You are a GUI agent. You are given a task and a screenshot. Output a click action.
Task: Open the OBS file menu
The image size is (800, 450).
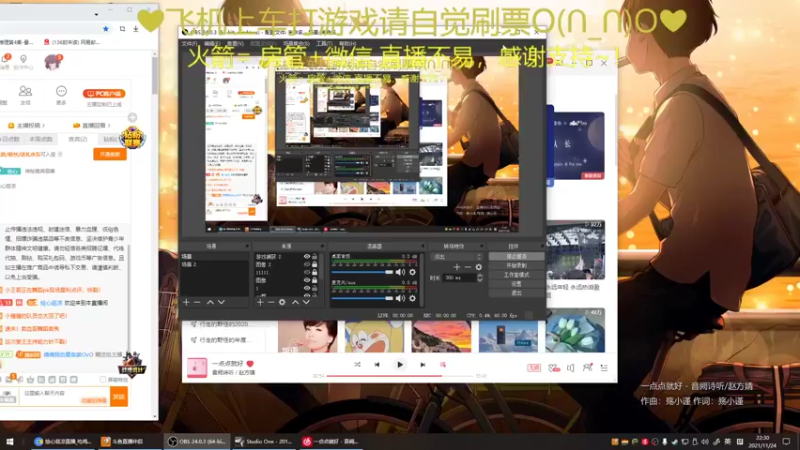189,44
